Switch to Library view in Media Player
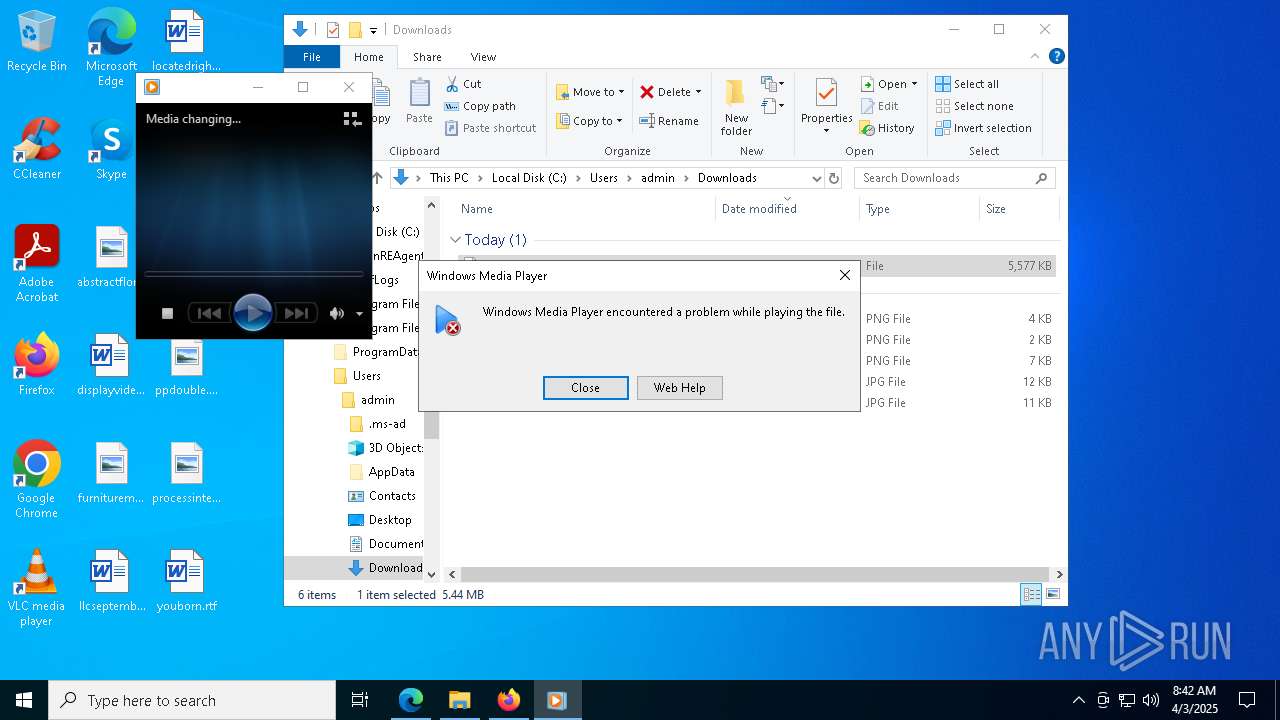This screenshot has width=1280, height=720. (352, 119)
